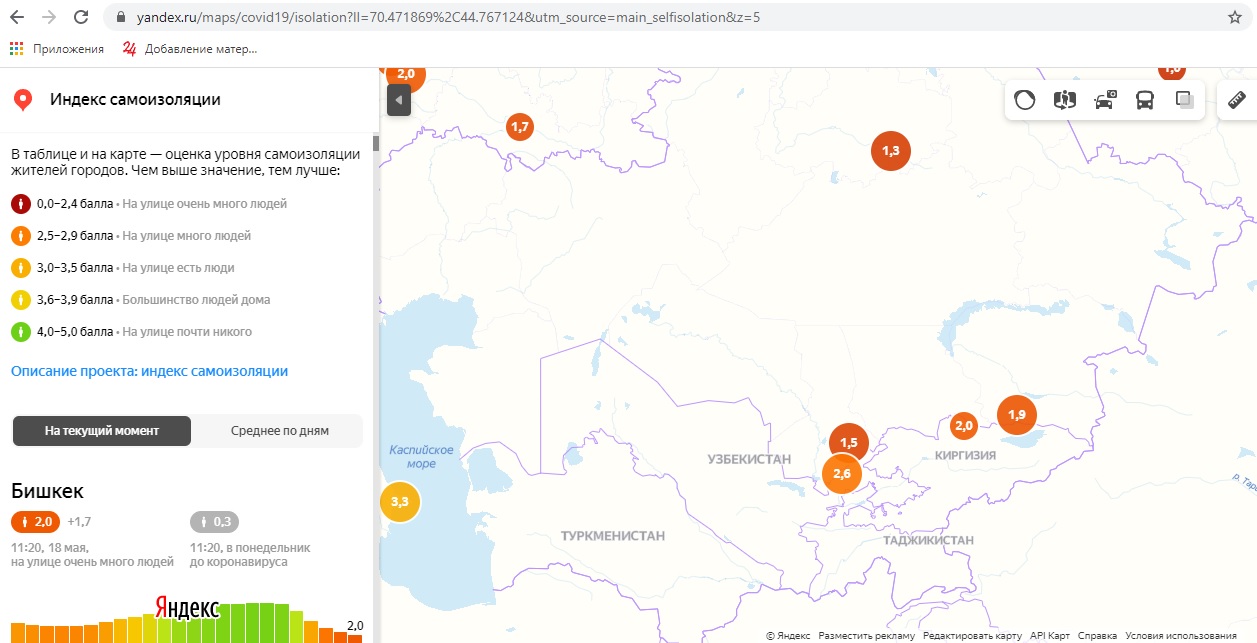Bookmark this page with the star icon
The height and width of the screenshot is (643, 1257).
click(1234, 17)
